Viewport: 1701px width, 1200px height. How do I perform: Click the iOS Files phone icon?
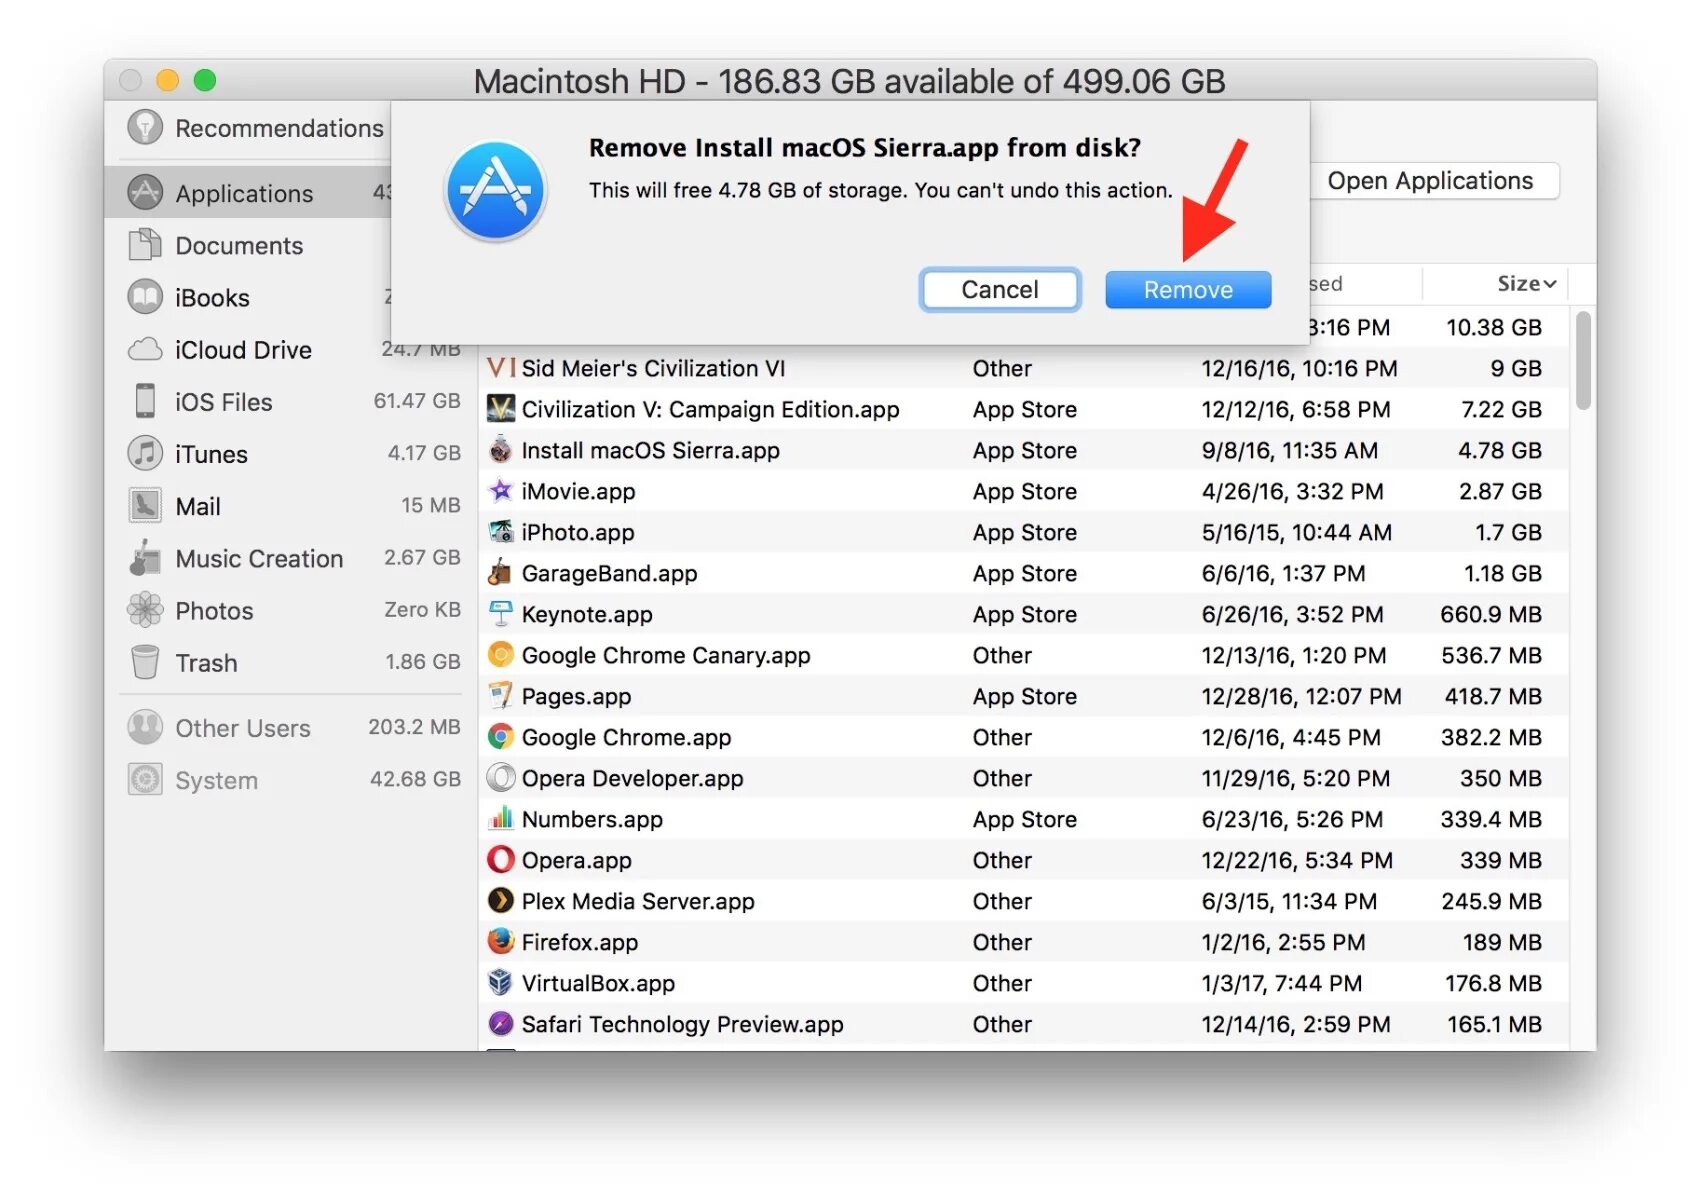point(145,401)
